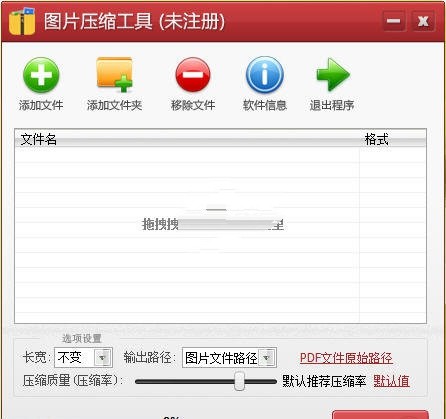Click the green plus 添加文件 icon

pos(41,75)
